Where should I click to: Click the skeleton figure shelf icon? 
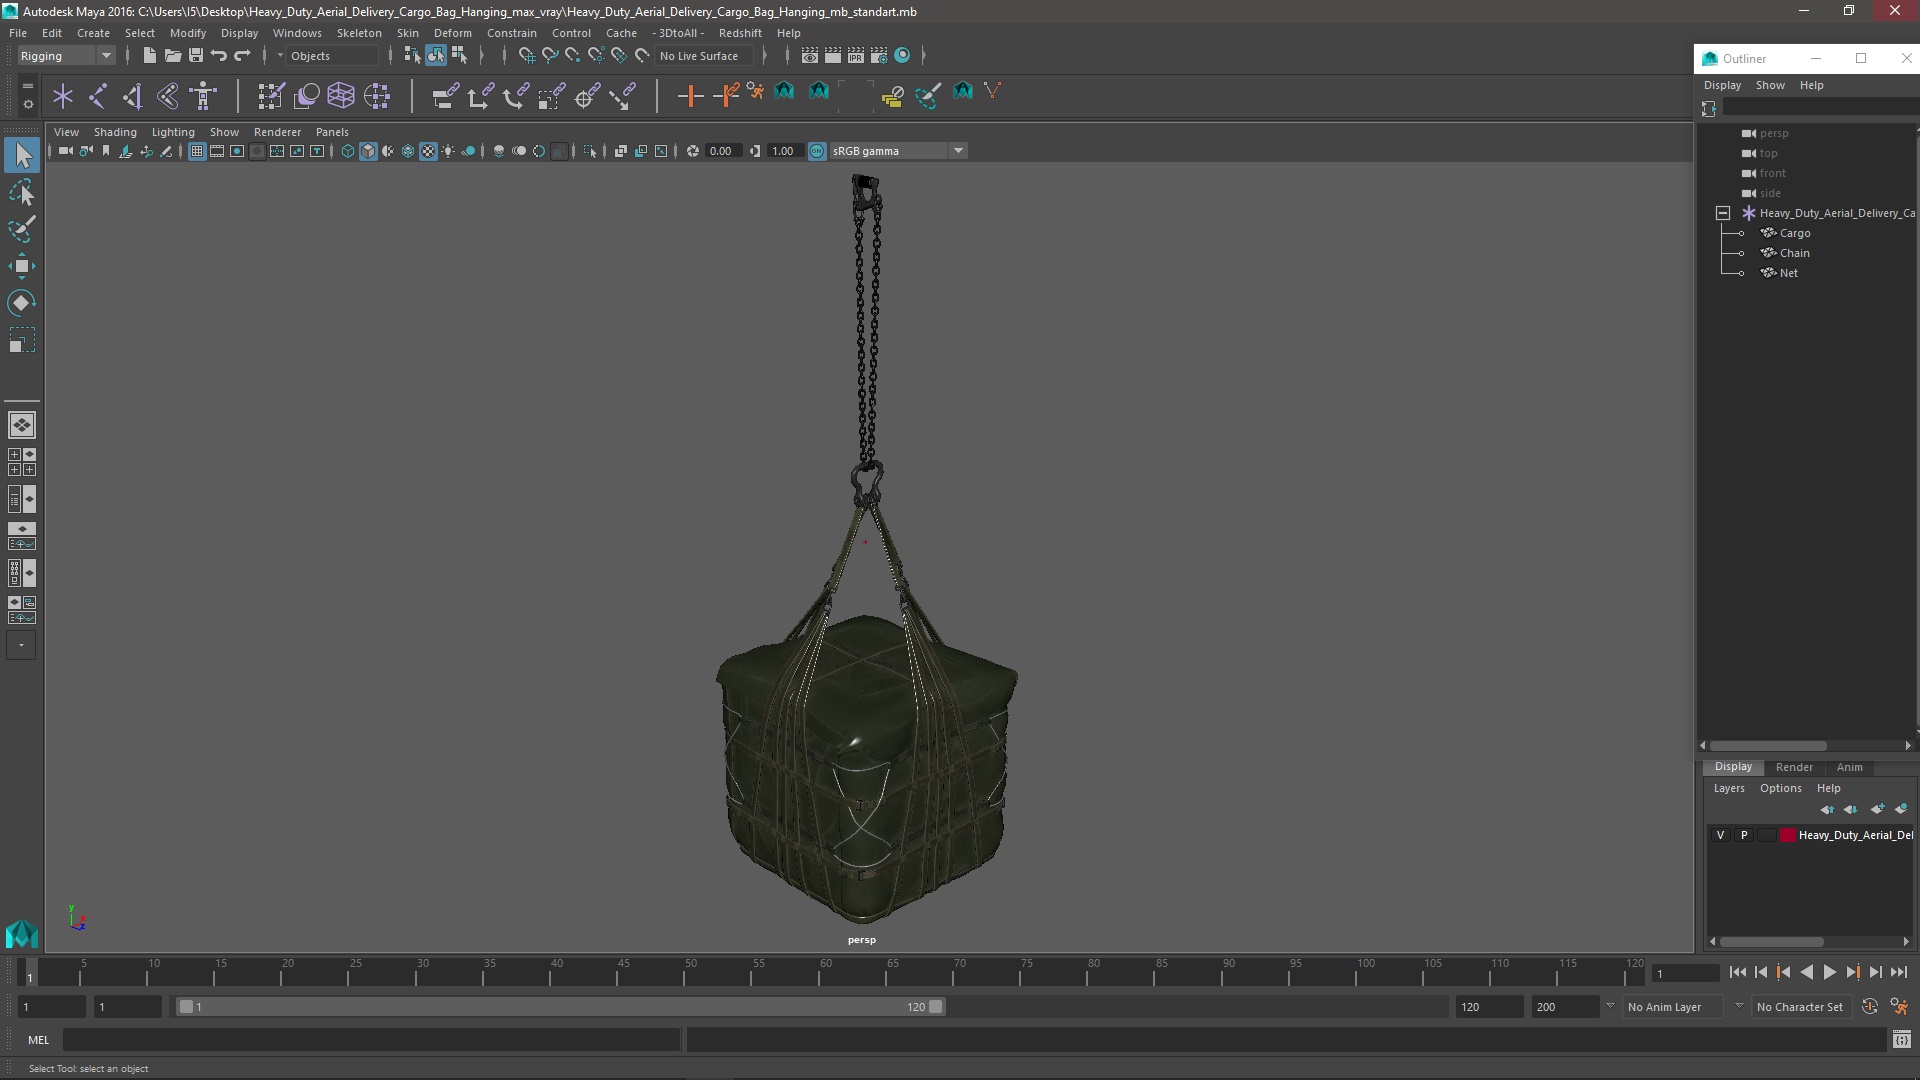[x=204, y=96]
